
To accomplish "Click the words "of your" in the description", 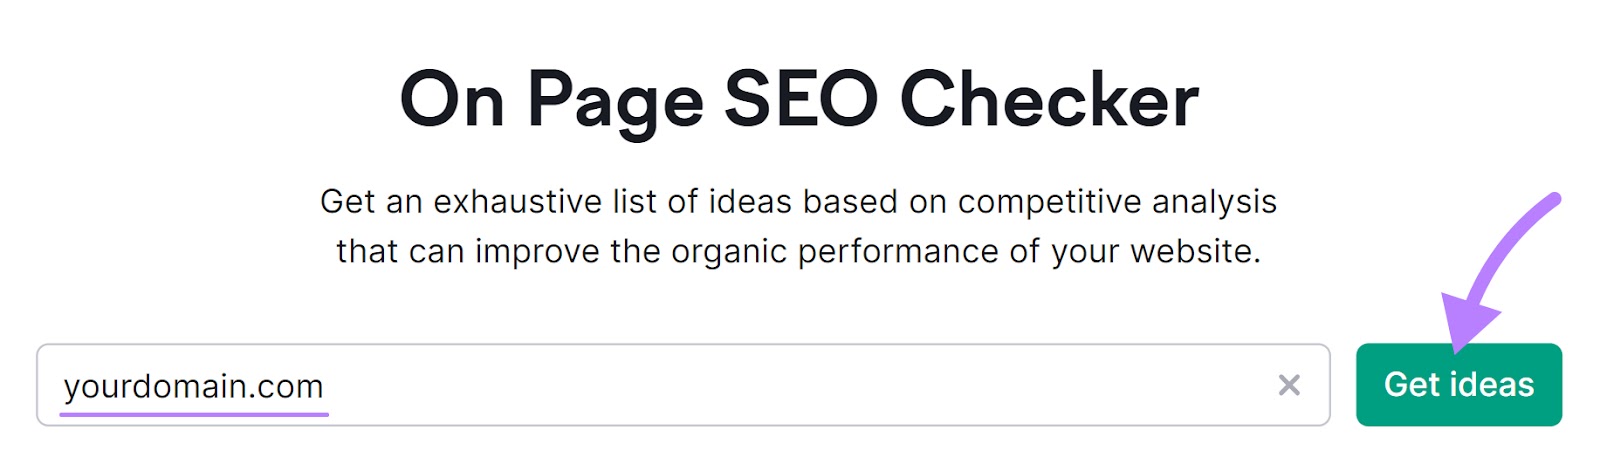I will pyautogui.click(x=1064, y=251).
